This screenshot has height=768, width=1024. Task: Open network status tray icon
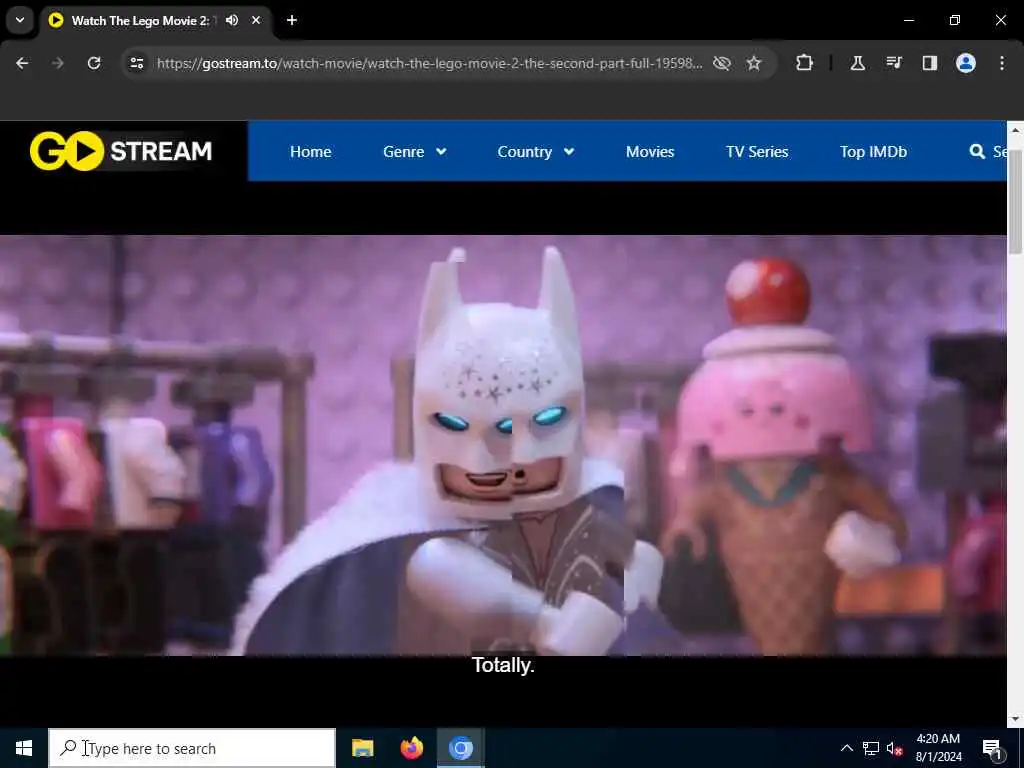click(x=871, y=748)
